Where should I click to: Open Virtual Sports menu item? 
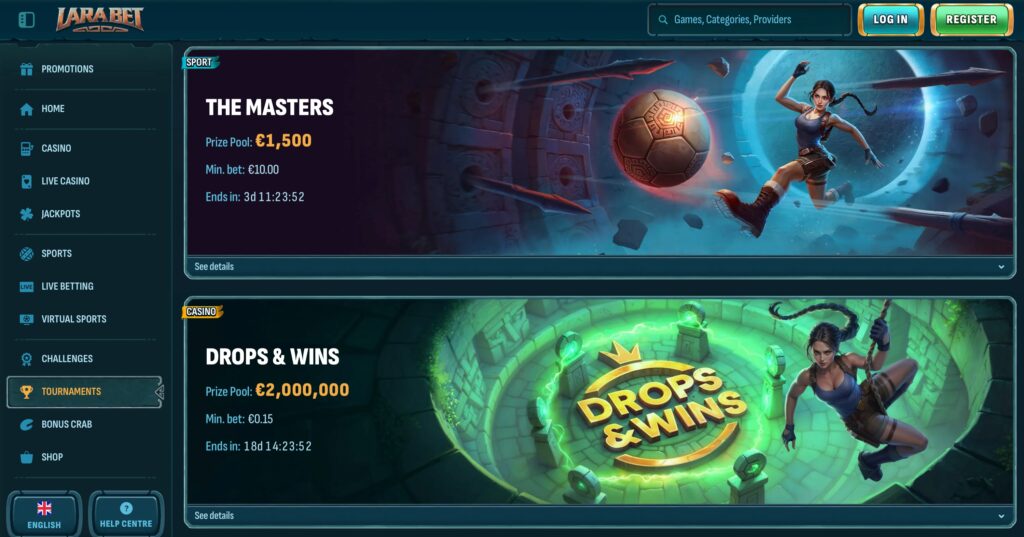[73, 319]
